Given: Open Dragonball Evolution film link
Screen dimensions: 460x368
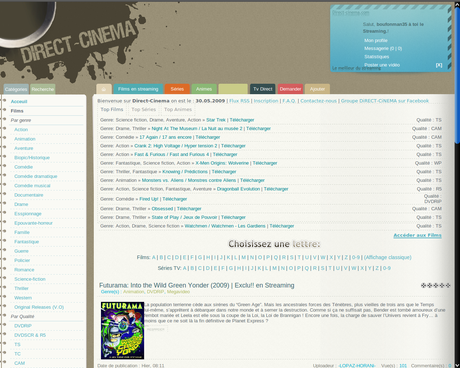Looking at the screenshot, I should (238, 189).
